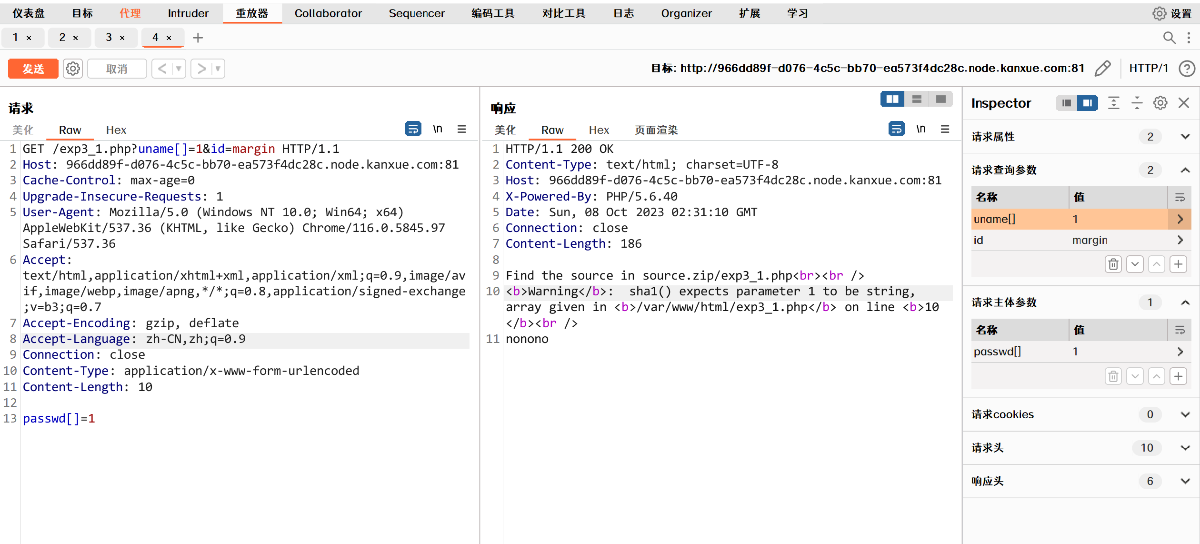Collapse all Inspector sections icon

[x=1137, y=103]
